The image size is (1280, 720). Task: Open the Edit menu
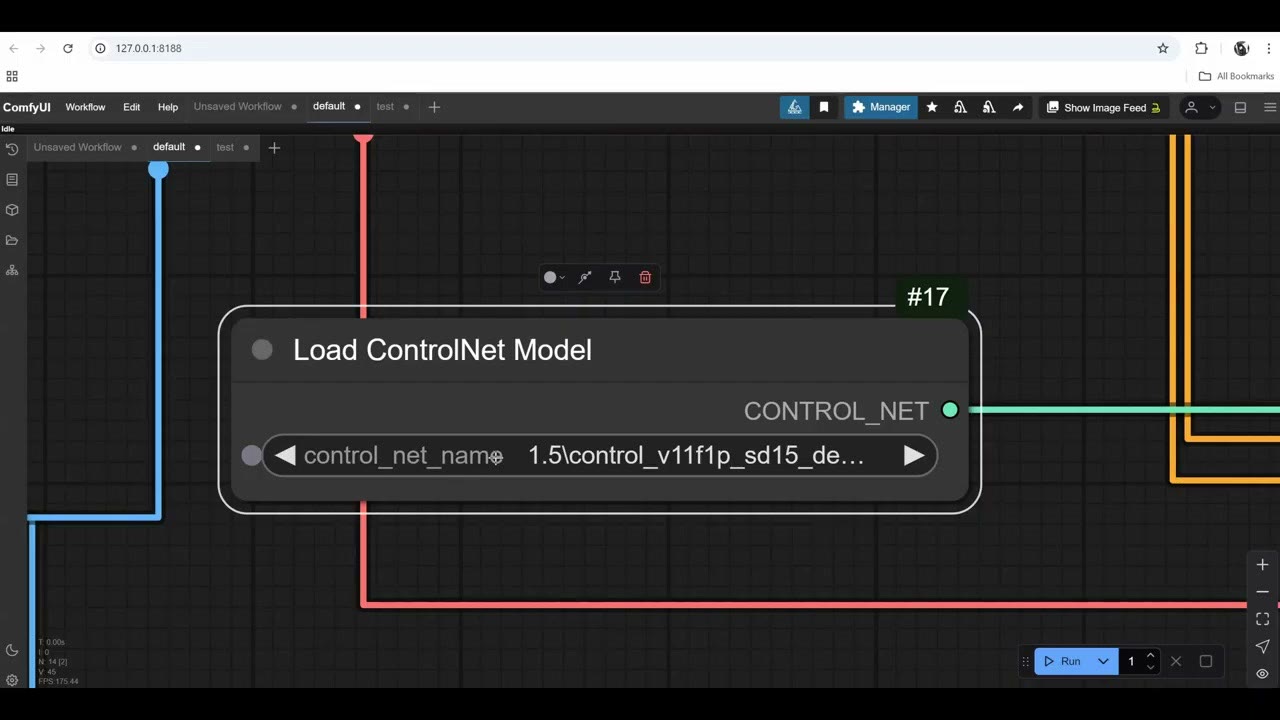click(131, 107)
